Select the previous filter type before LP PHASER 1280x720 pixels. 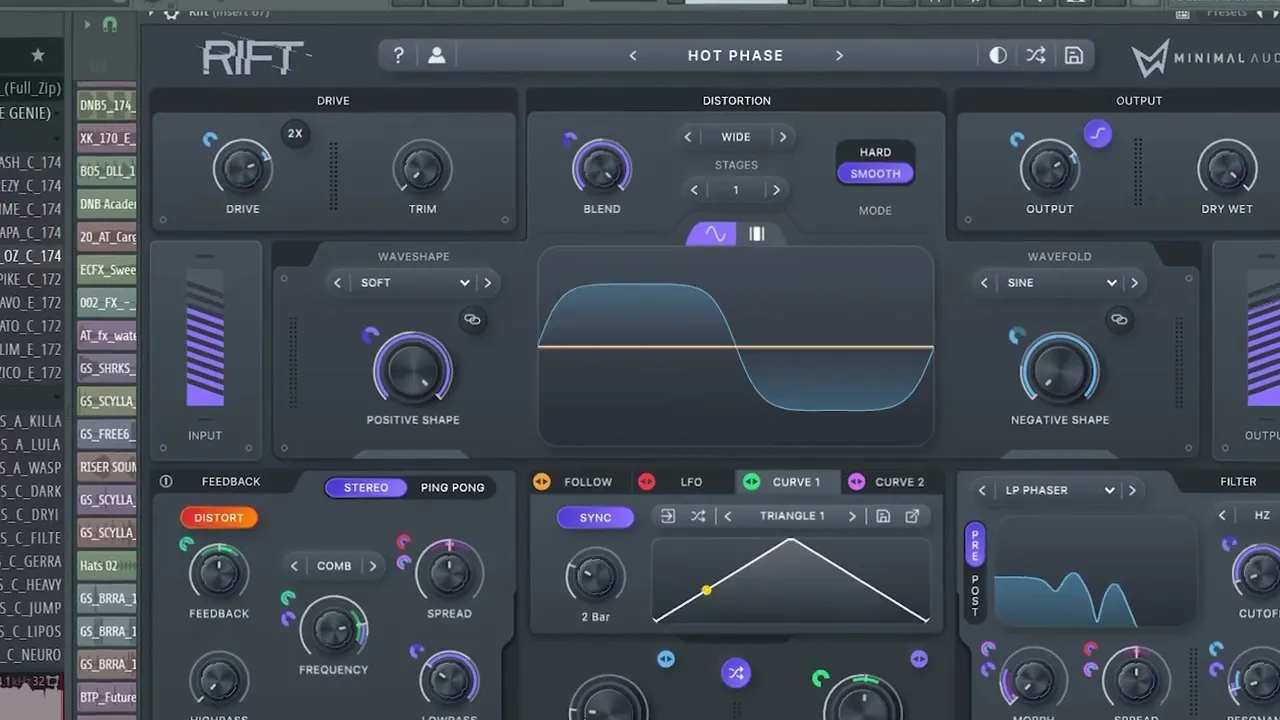tap(983, 491)
